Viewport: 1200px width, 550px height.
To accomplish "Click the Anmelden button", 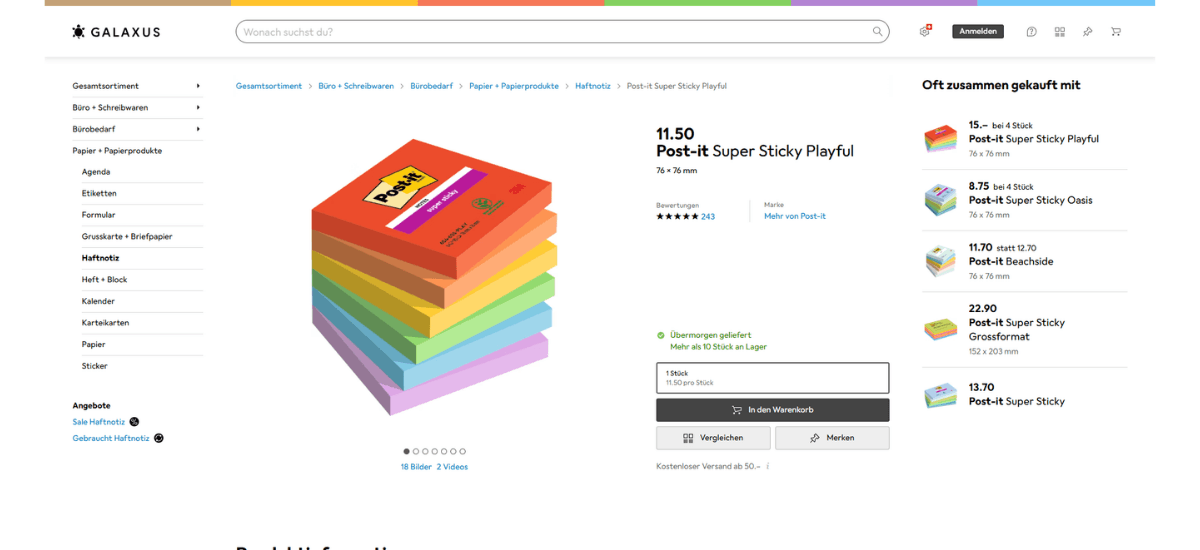I will click(977, 32).
